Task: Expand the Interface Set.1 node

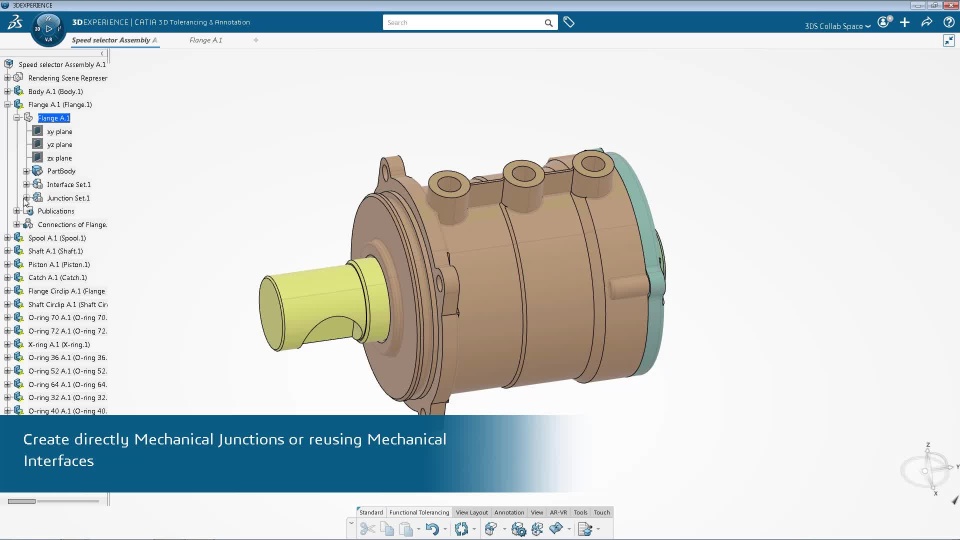Action: [x=26, y=184]
